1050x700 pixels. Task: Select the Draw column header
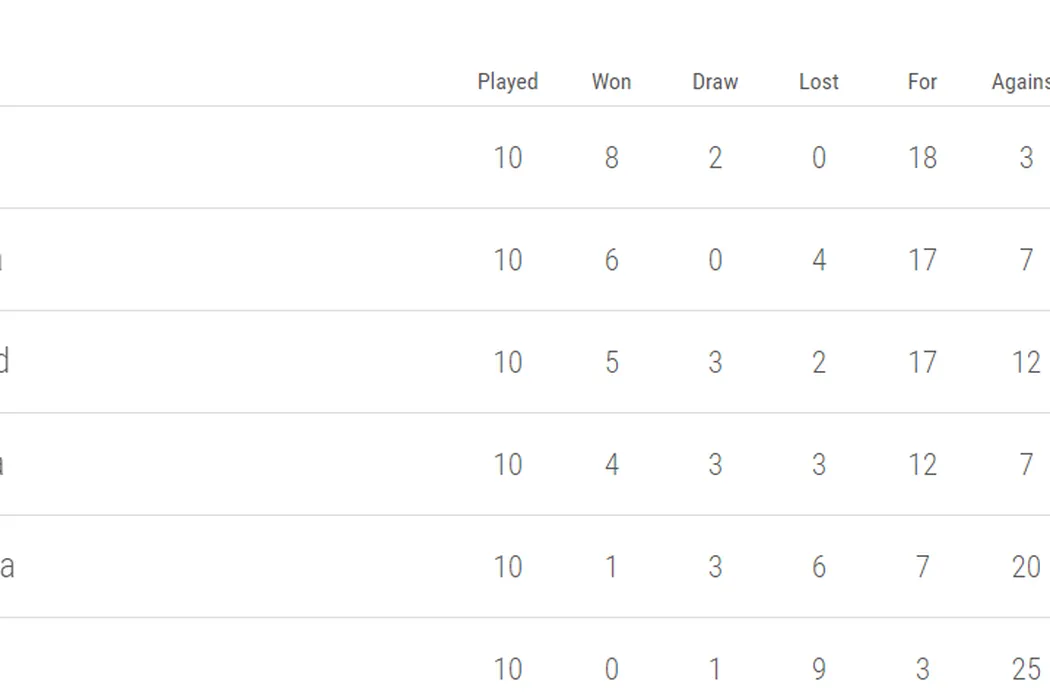tap(715, 82)
